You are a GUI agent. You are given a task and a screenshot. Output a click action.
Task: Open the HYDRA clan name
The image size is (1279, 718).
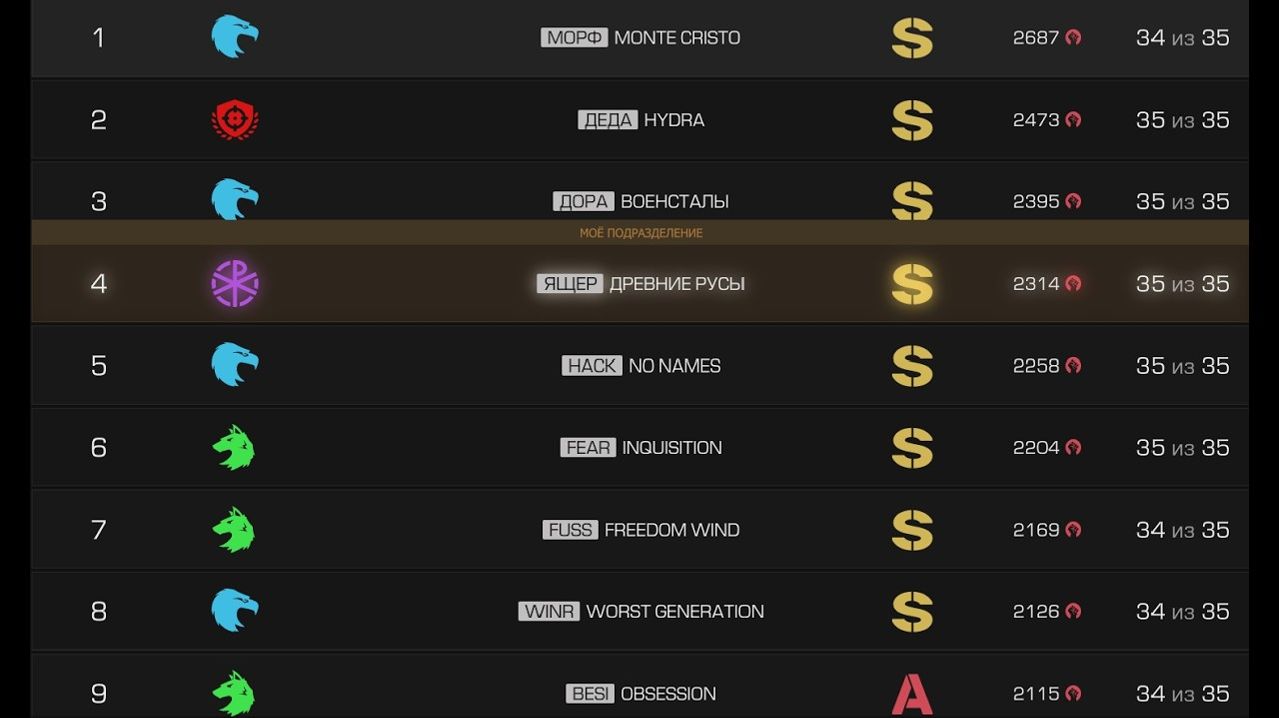[674, 120]
